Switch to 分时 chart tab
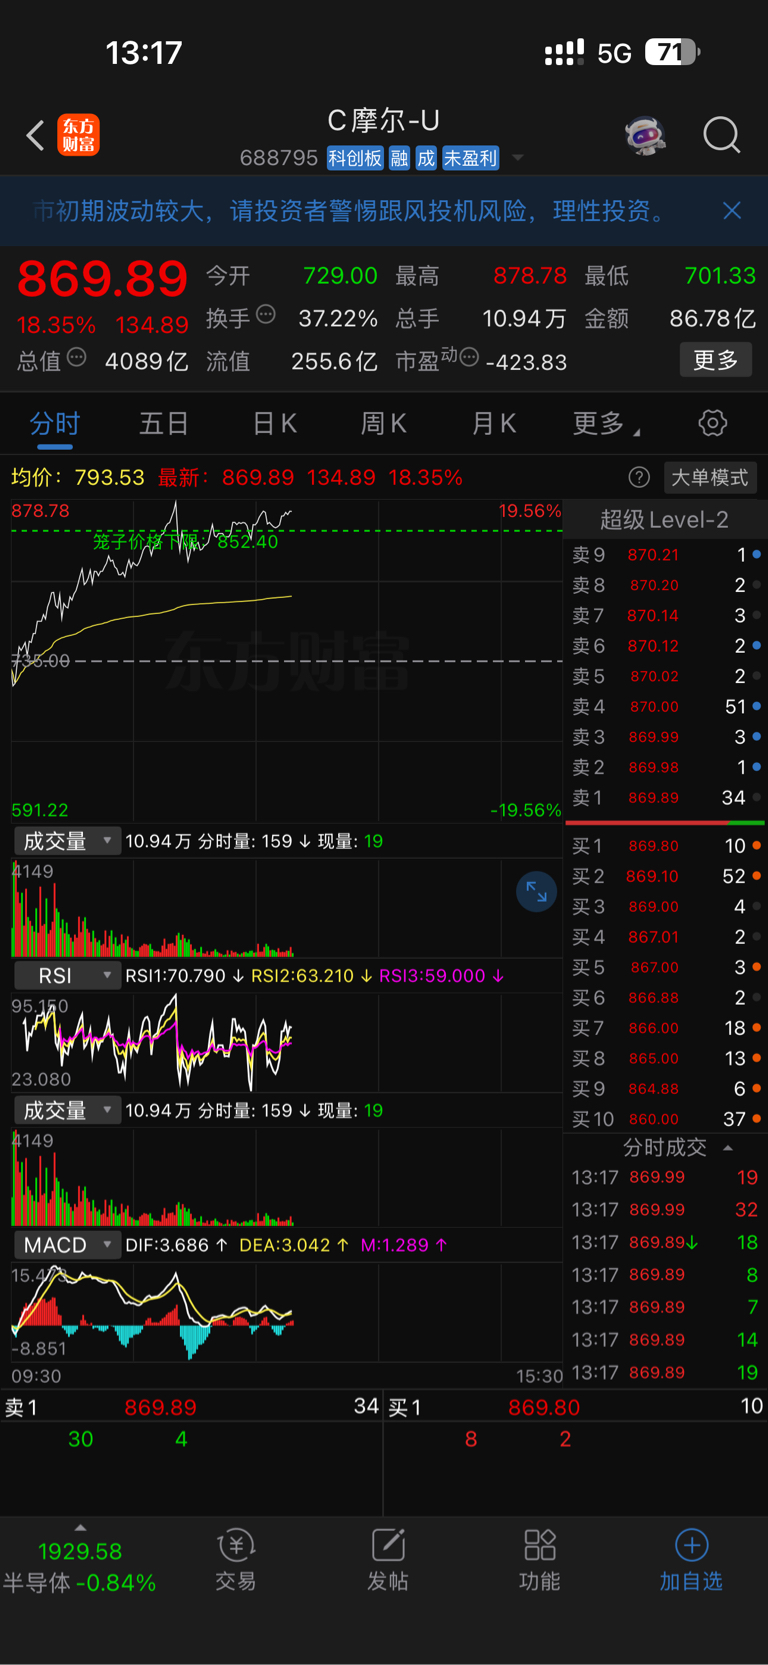The image size is (768, 1665). (x=54, y=424)
